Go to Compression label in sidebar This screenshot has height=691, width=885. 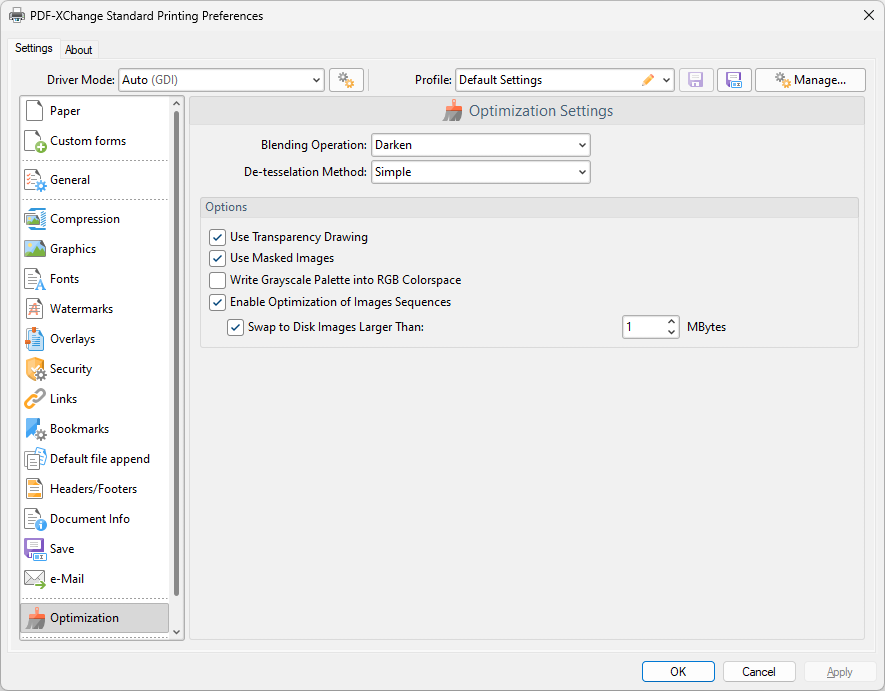pos(85,219)
